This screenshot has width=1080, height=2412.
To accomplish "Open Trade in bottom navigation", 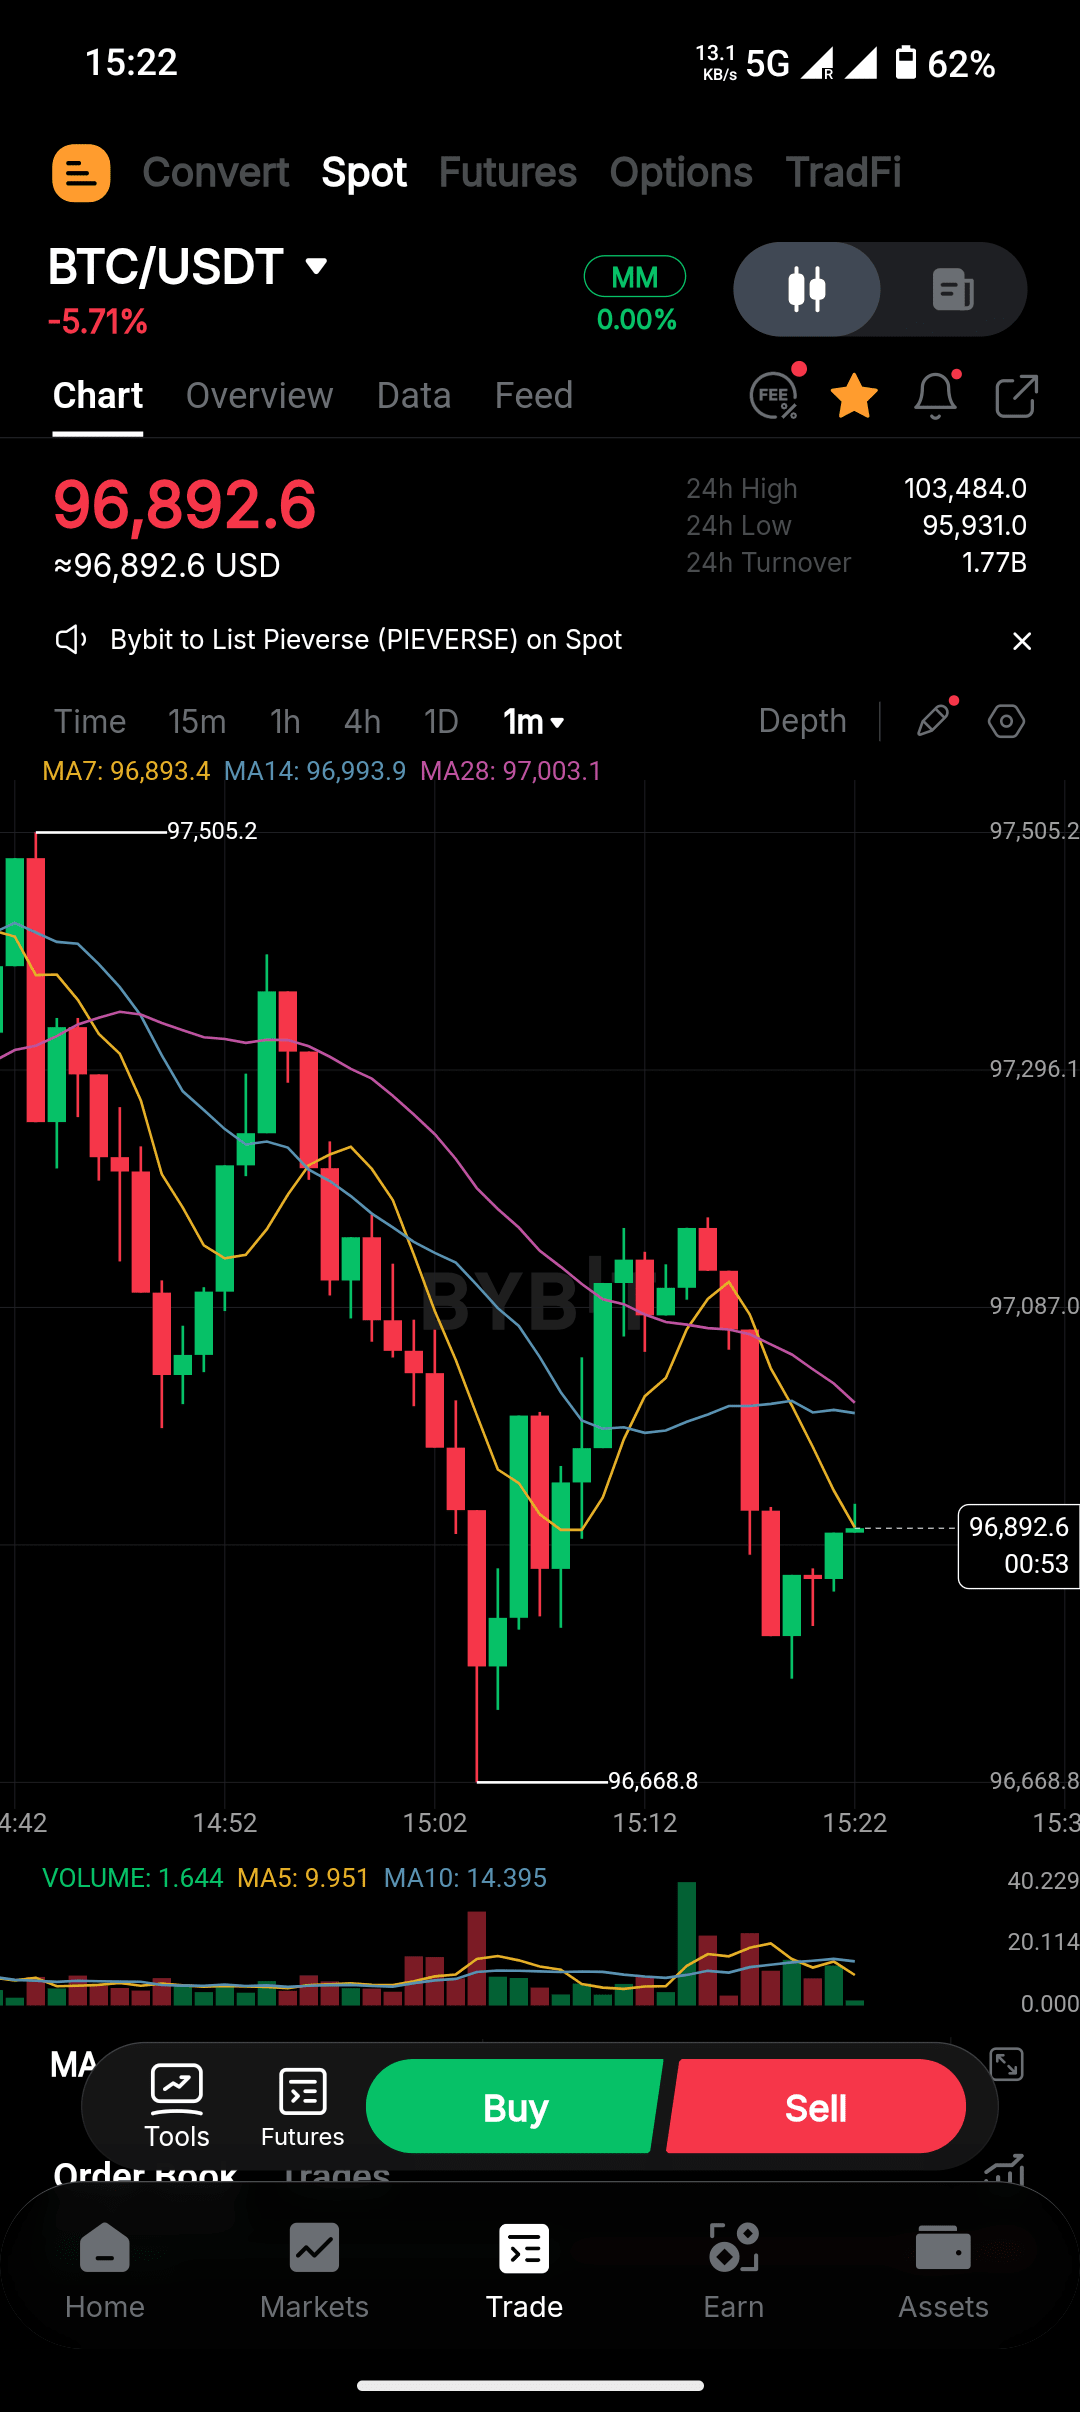I will click(x=524, y=2270).
